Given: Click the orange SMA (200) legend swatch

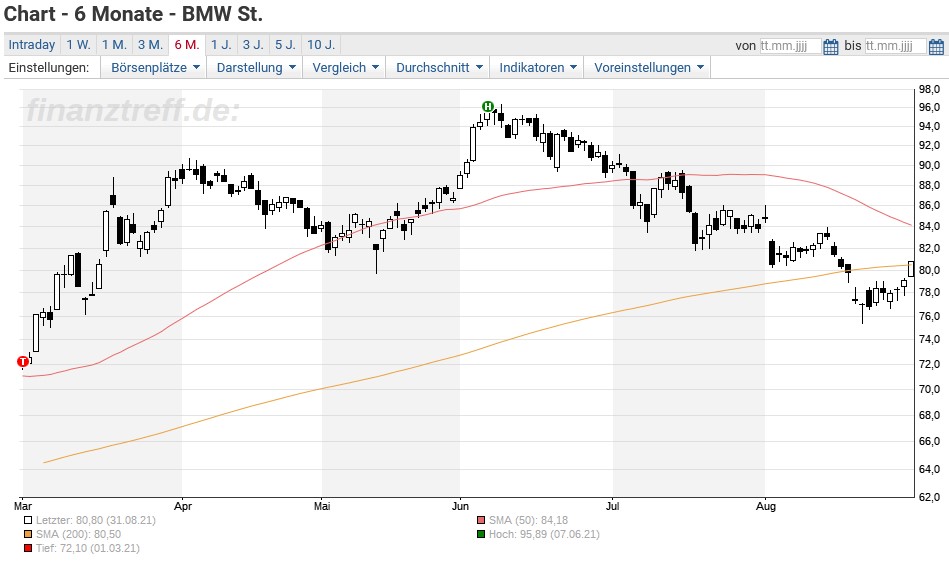Looking at the screenshot, I should (x=28, y=534).
